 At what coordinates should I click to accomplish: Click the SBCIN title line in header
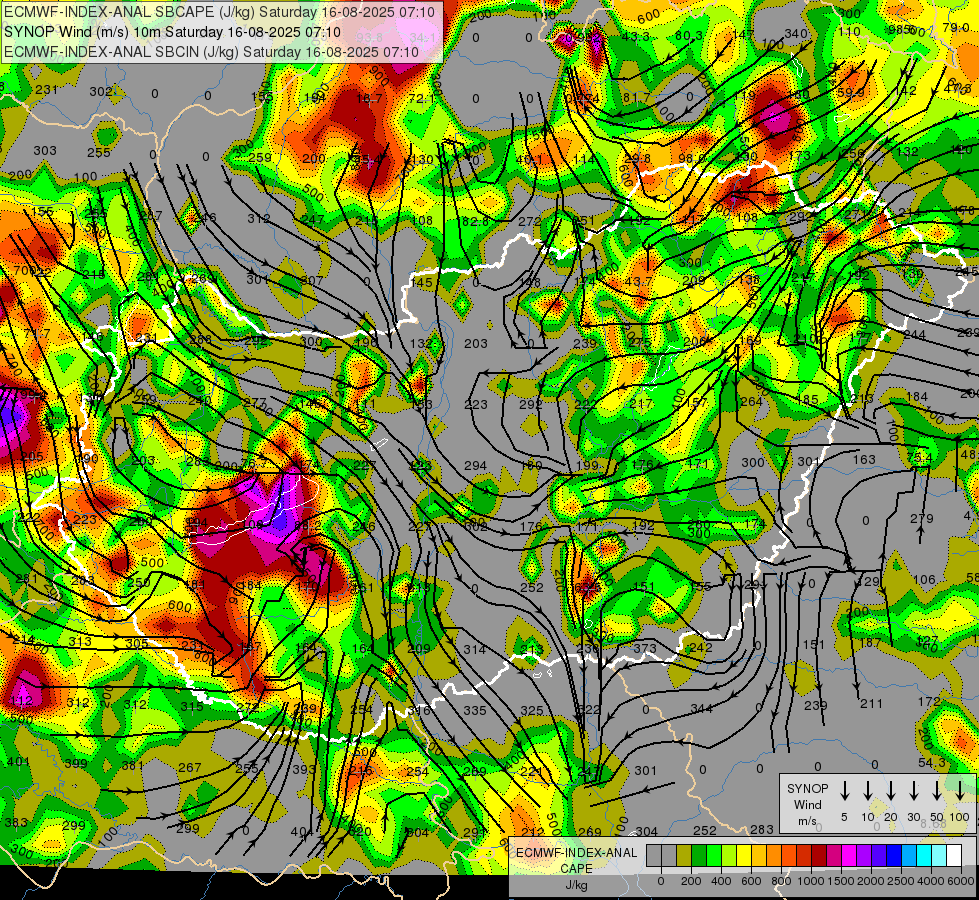click(211, 52)
